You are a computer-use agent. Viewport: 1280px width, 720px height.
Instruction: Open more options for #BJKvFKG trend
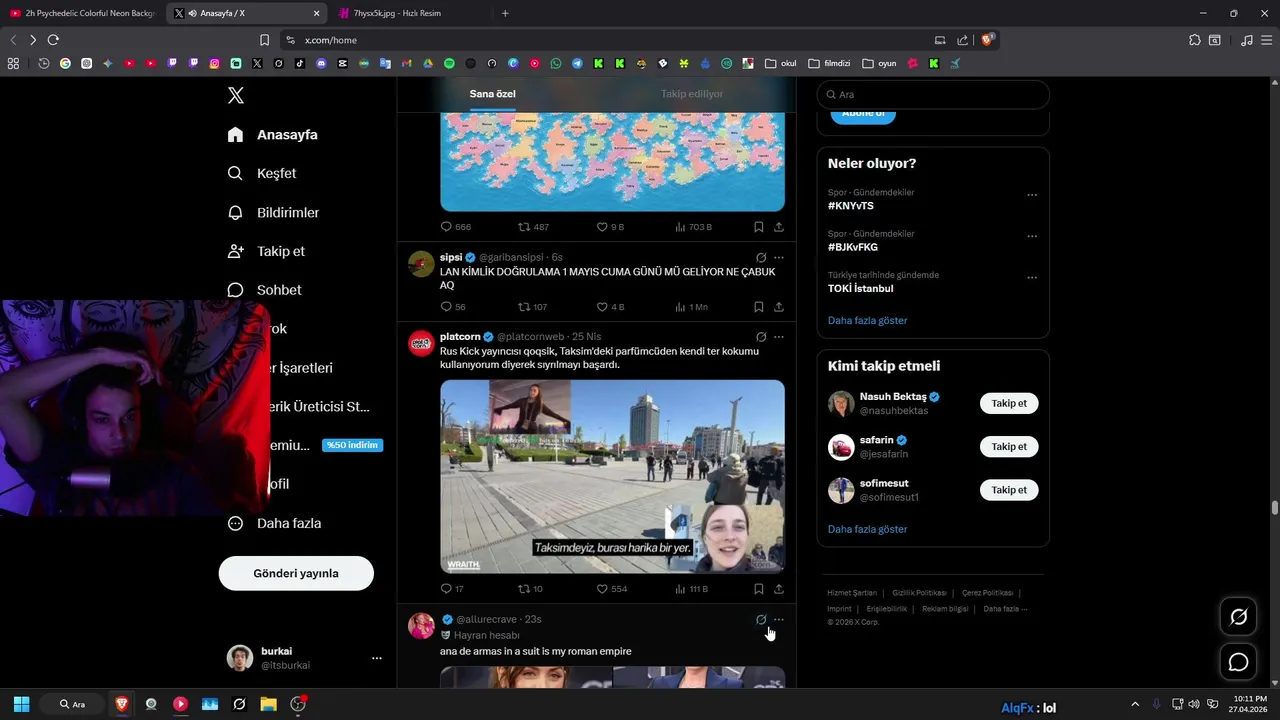pos(1032,236)
